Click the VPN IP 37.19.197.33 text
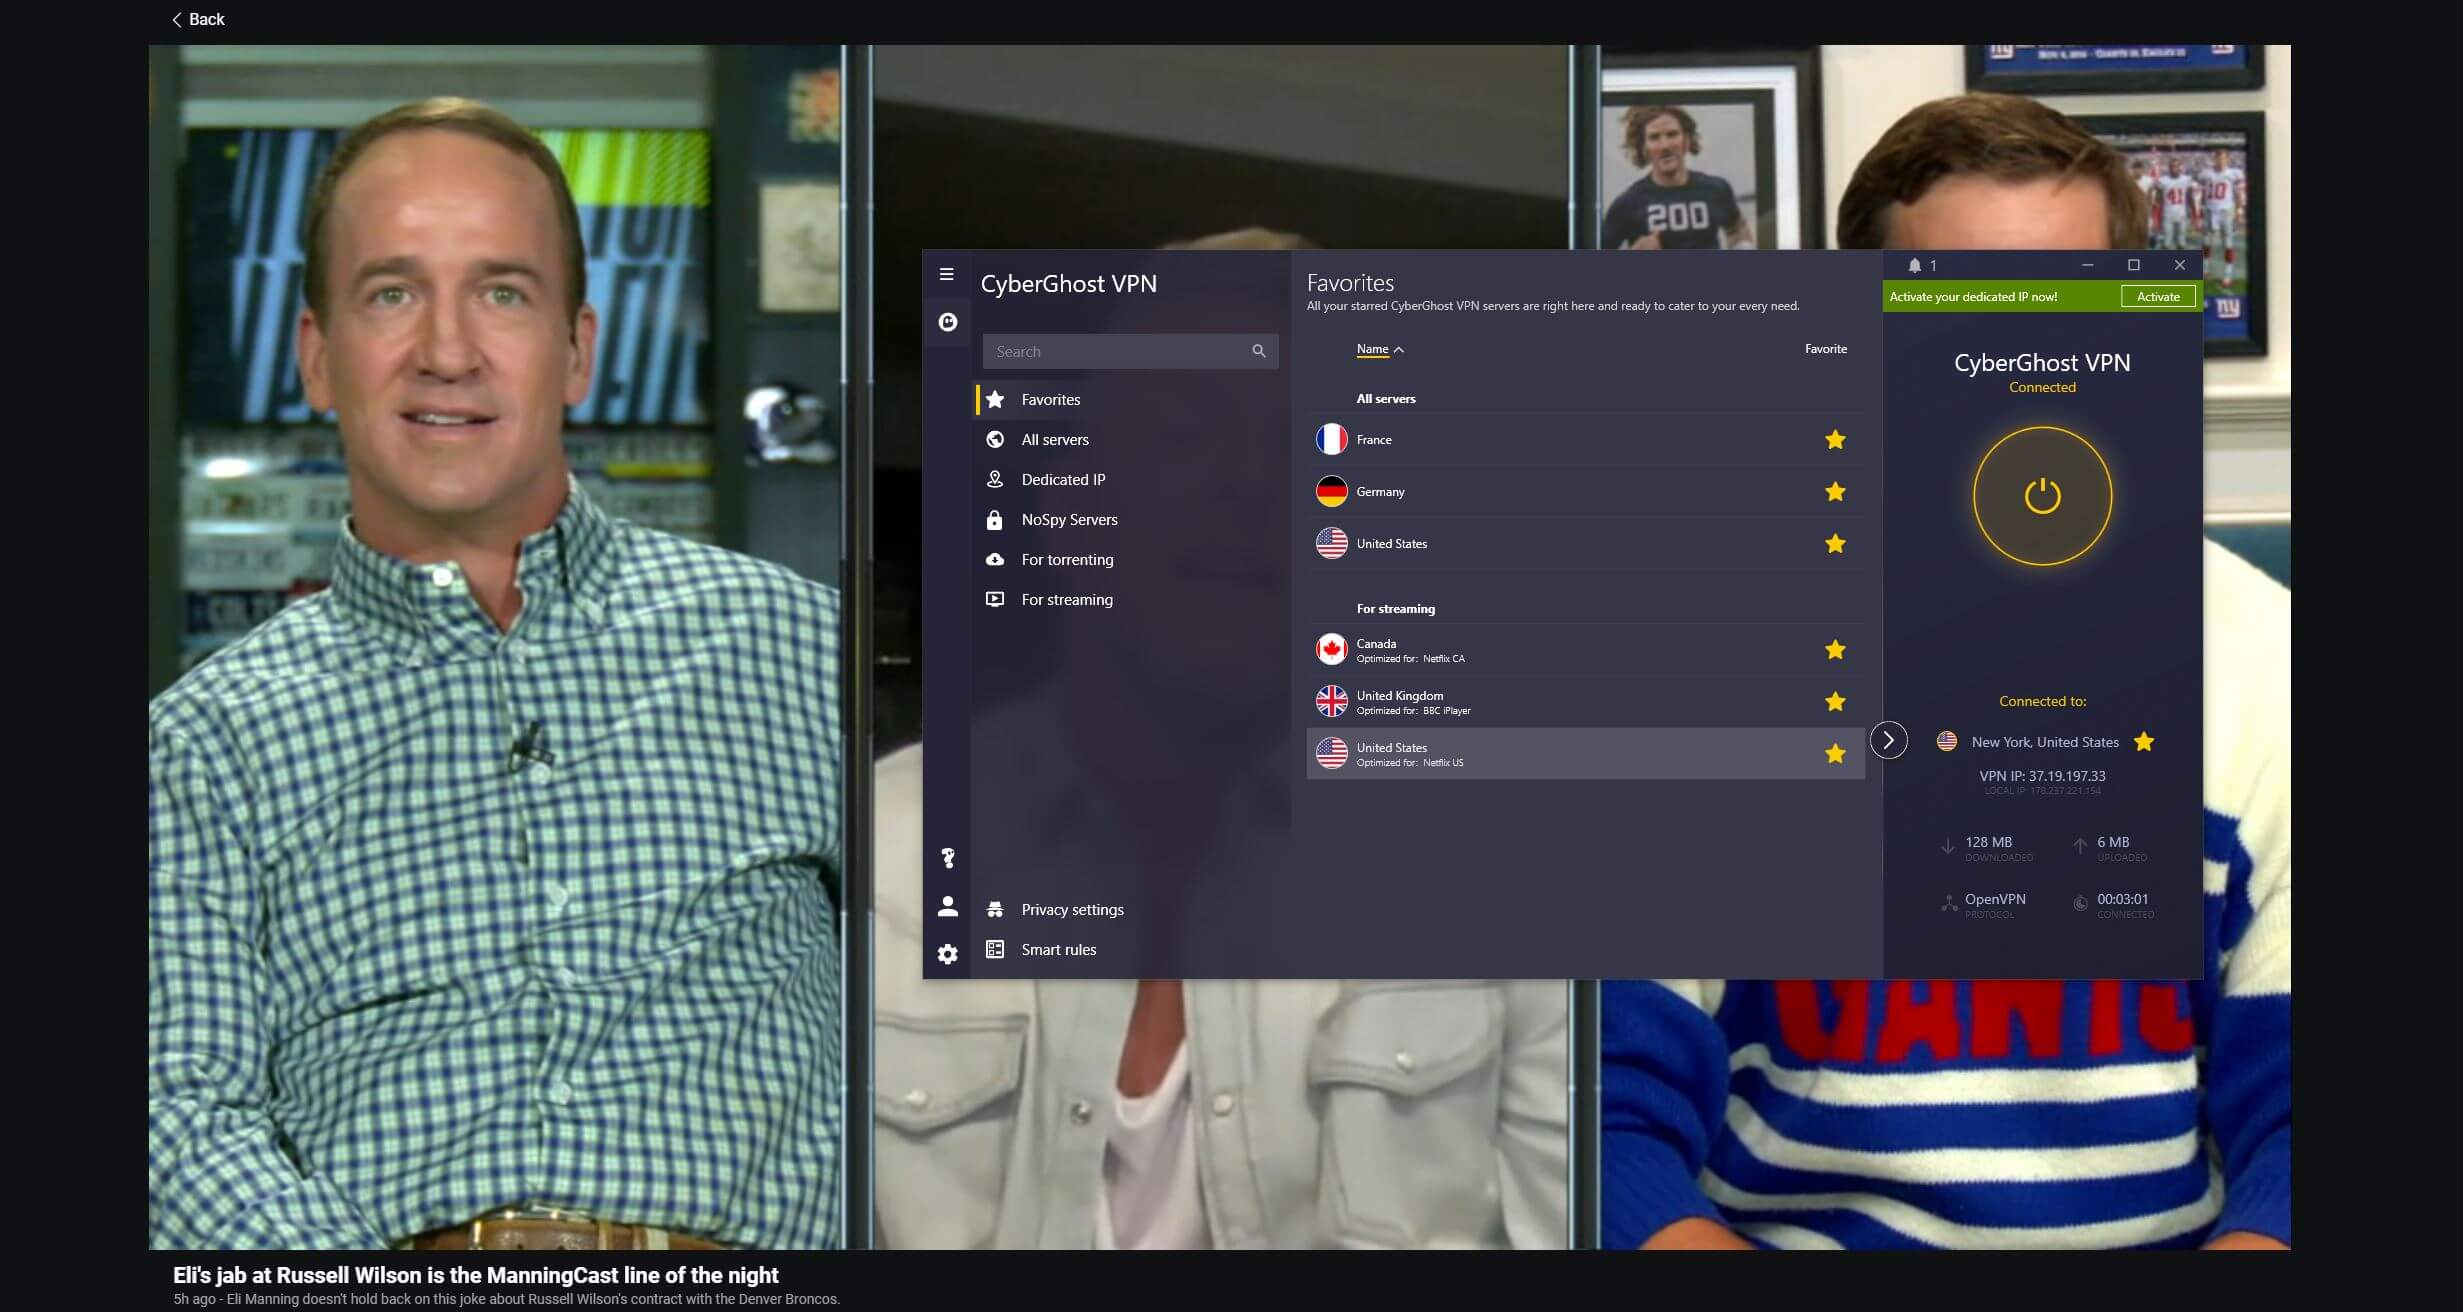Image resolution: width=2463 pixels, height=1312 pixels. 2042,776
